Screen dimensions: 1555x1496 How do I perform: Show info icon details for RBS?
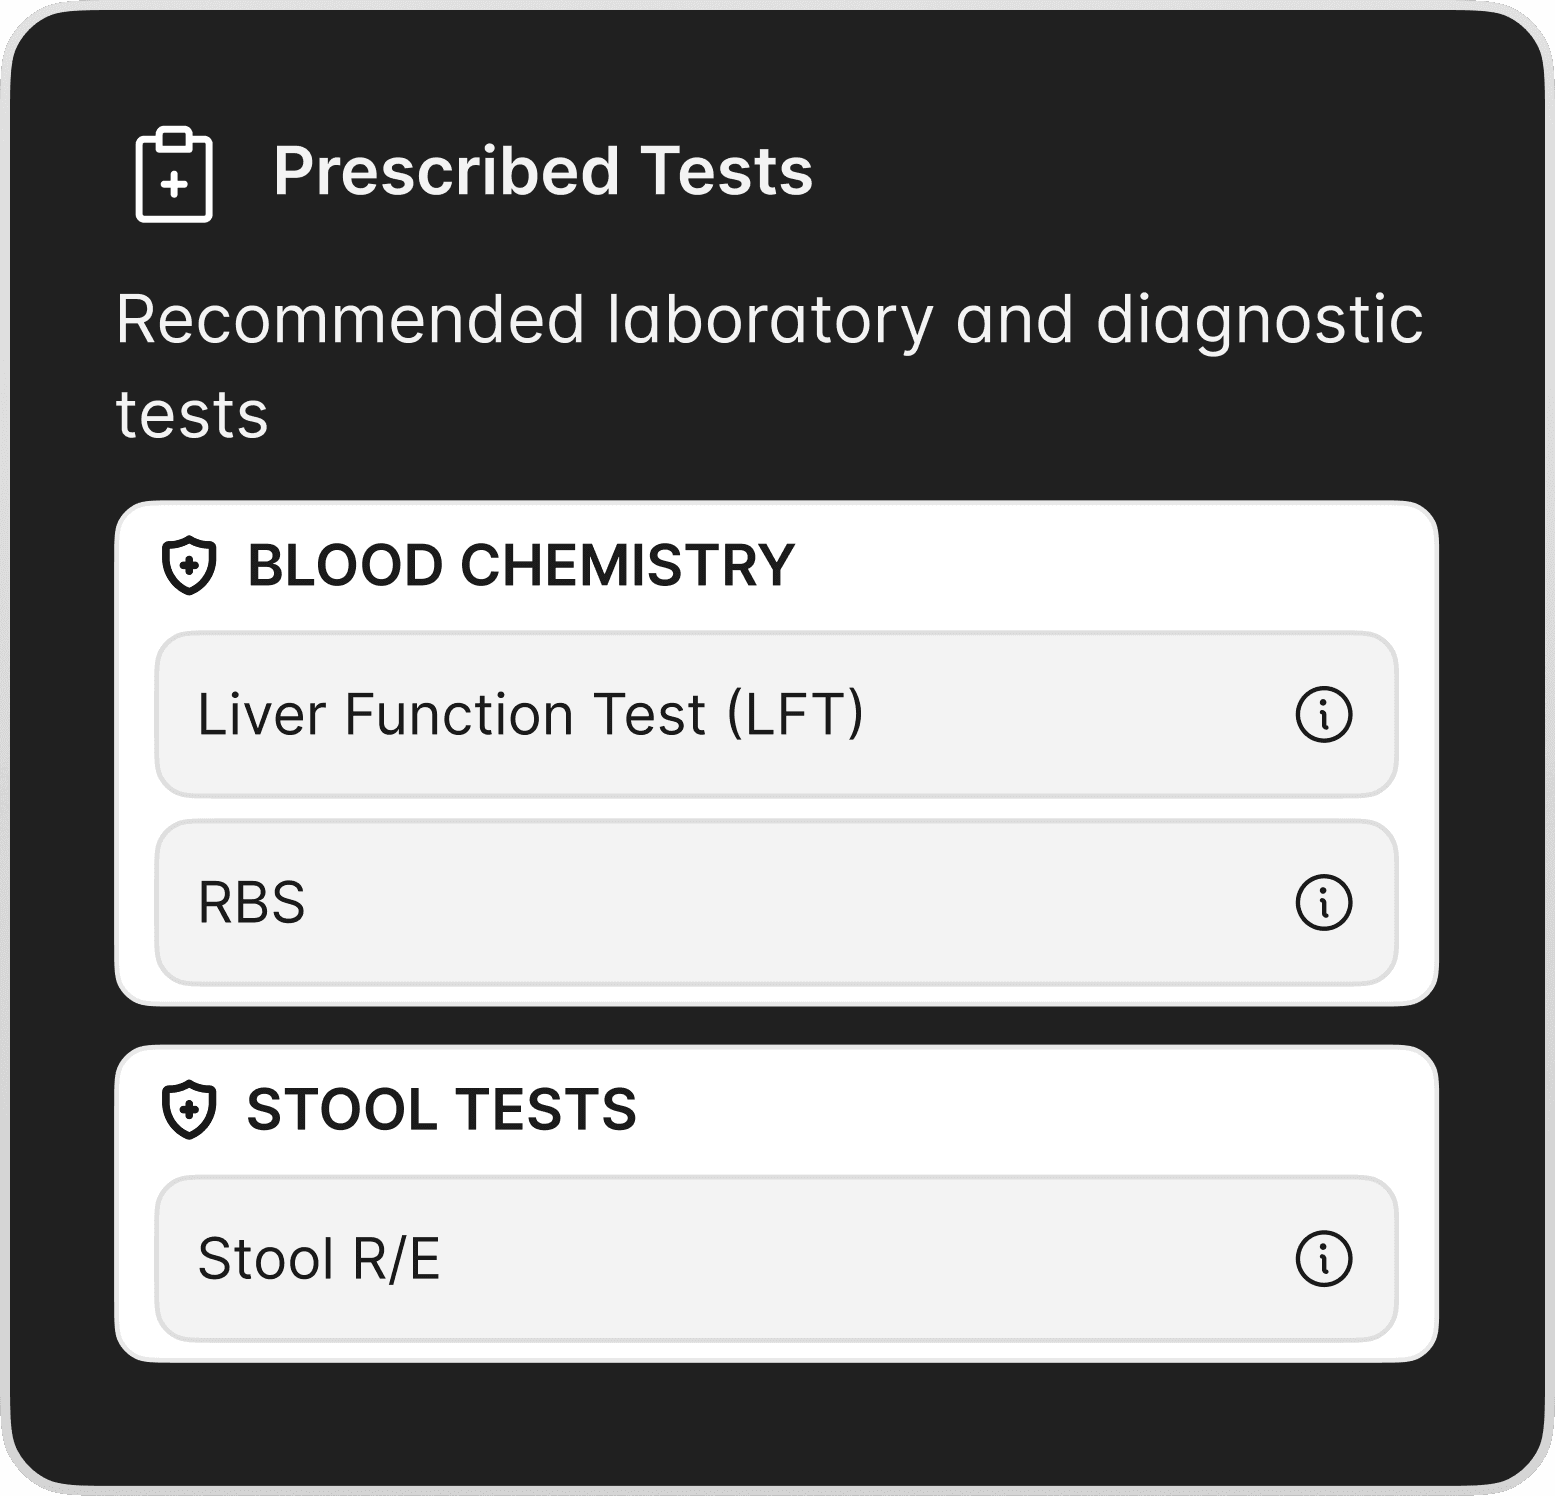pos(1323,903)
